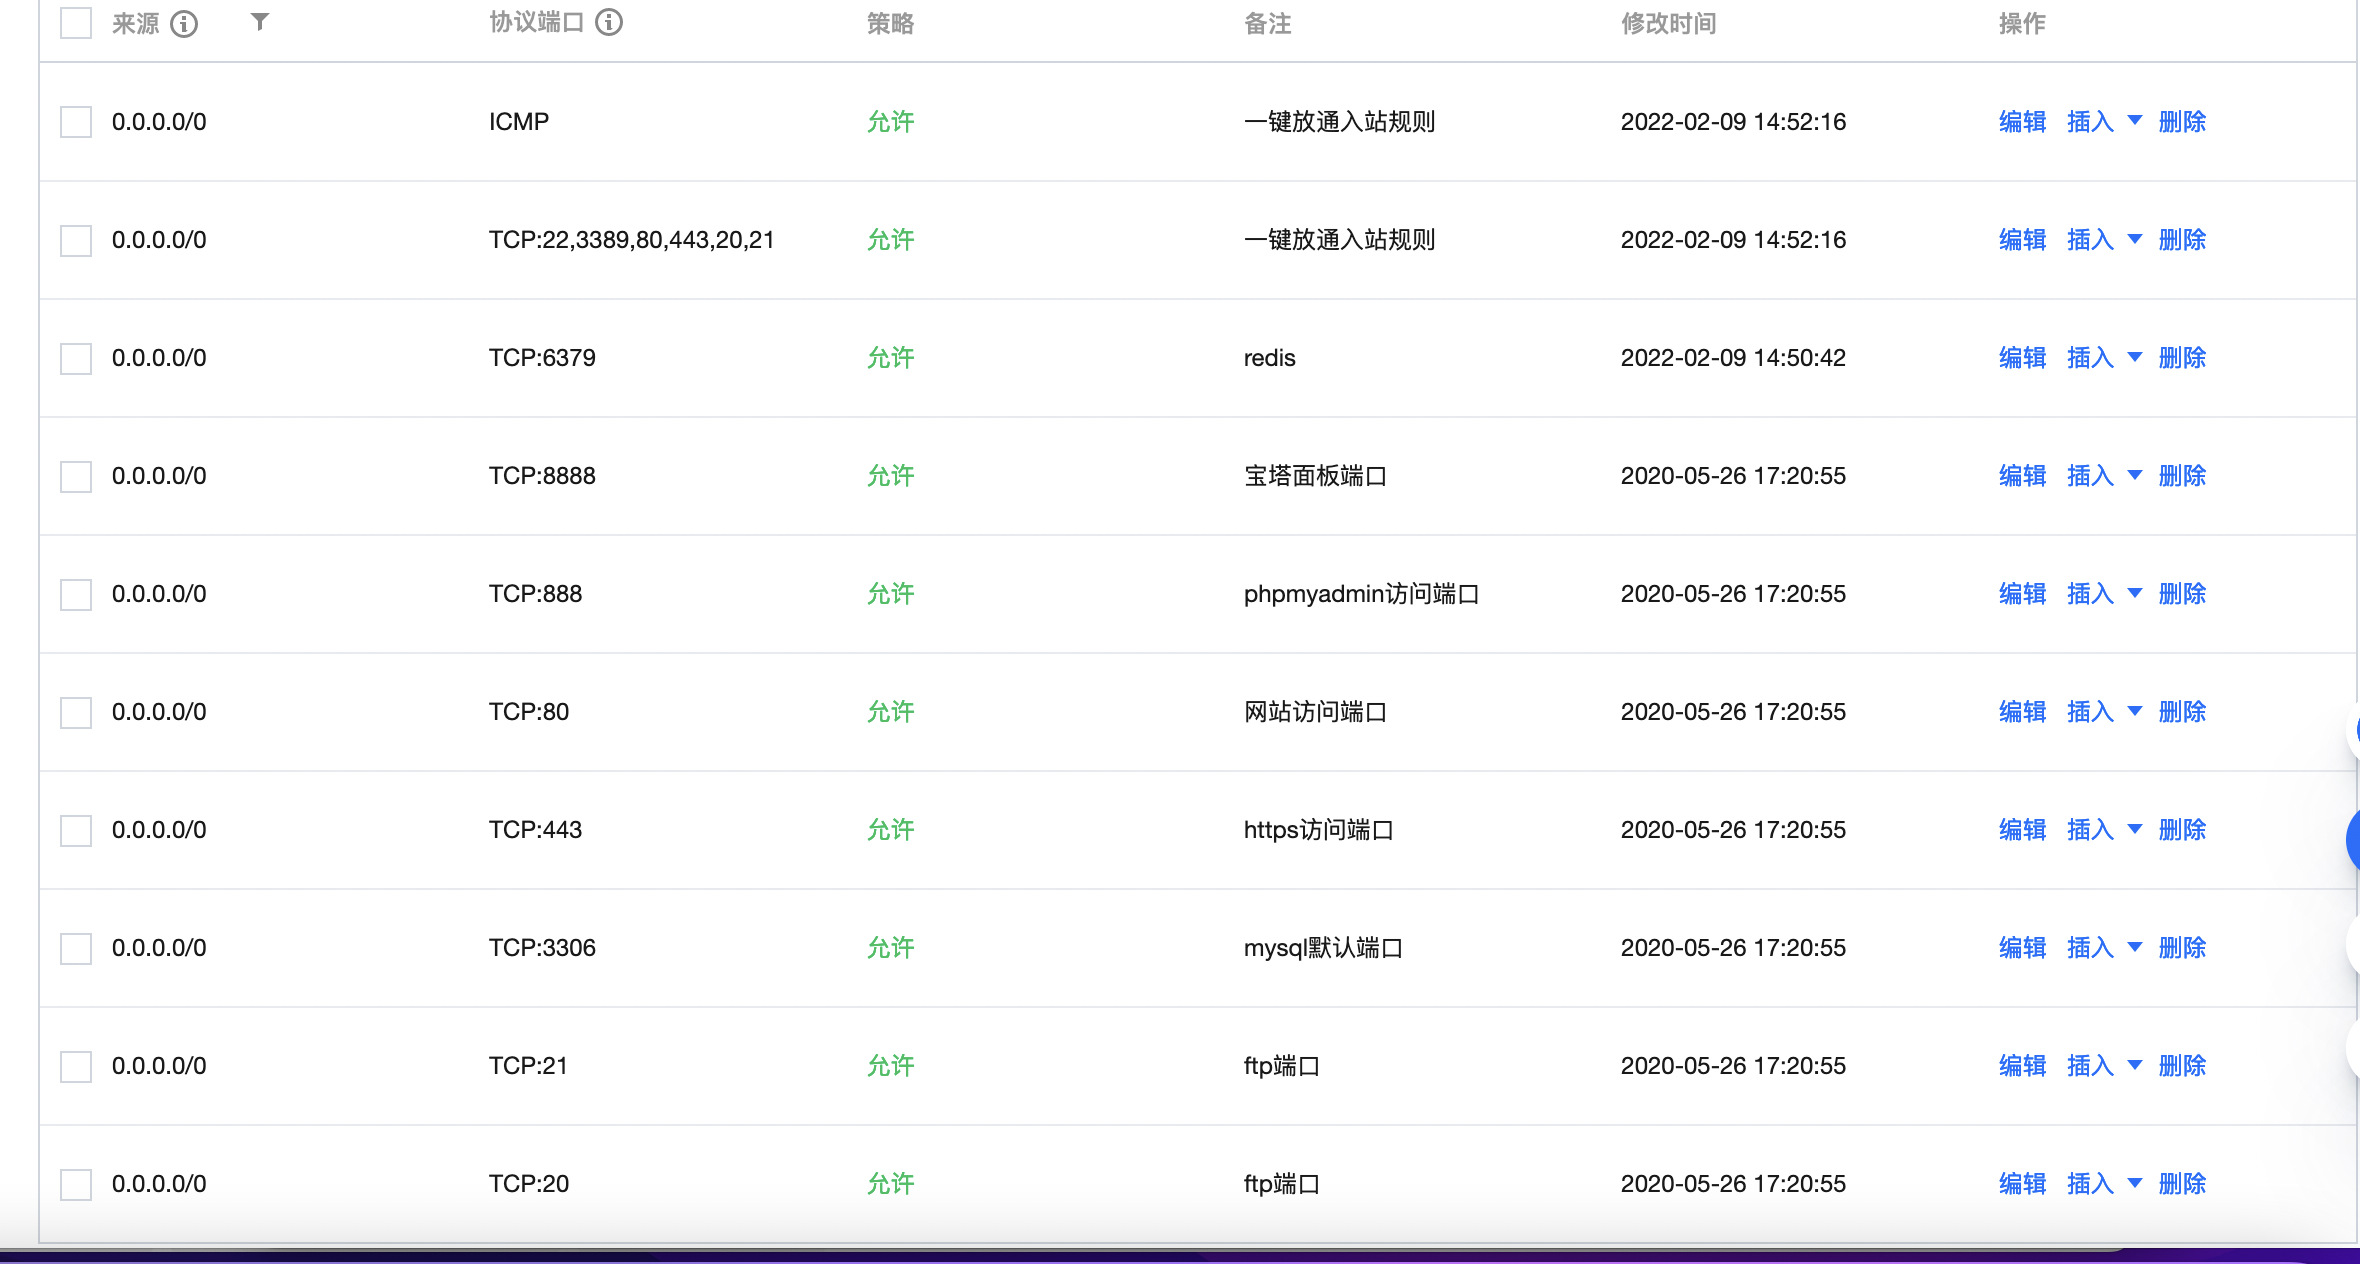Expand 插入 dropdown arrow in TCP:22,3389 row
This screenshot has height=1264, width=2360.
[x=2135, y=239]
